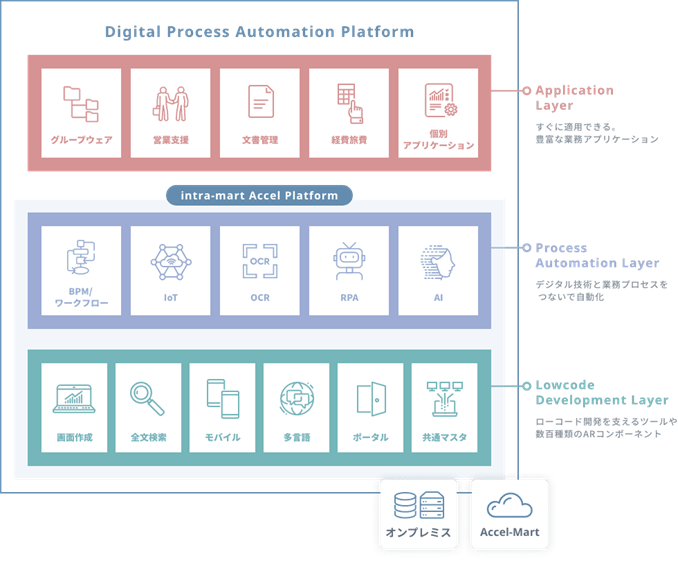This screenshot has width=678, height=562.
Task: Click the intra-mart Accel Platform pill label
Action: pos(259,195)
